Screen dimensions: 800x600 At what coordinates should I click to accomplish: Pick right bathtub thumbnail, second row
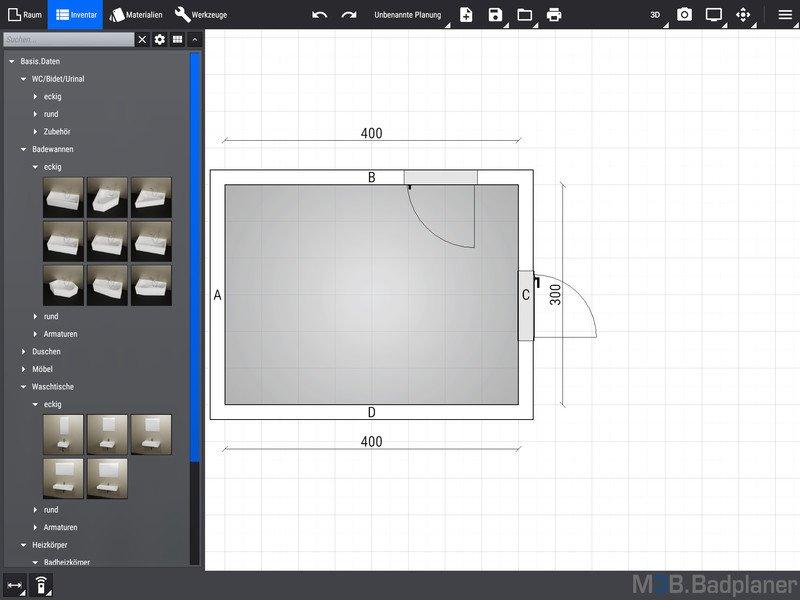click(151, 242)
